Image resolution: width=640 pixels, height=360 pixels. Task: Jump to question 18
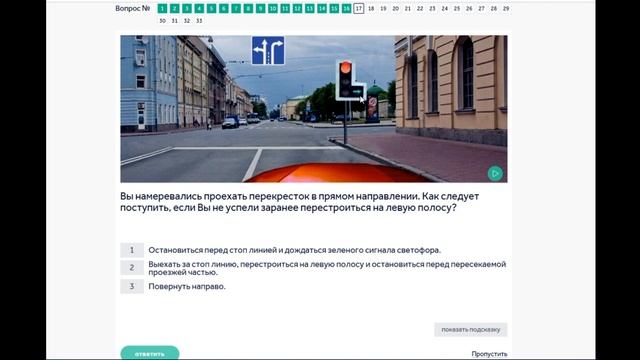click(x=371, y=9)
